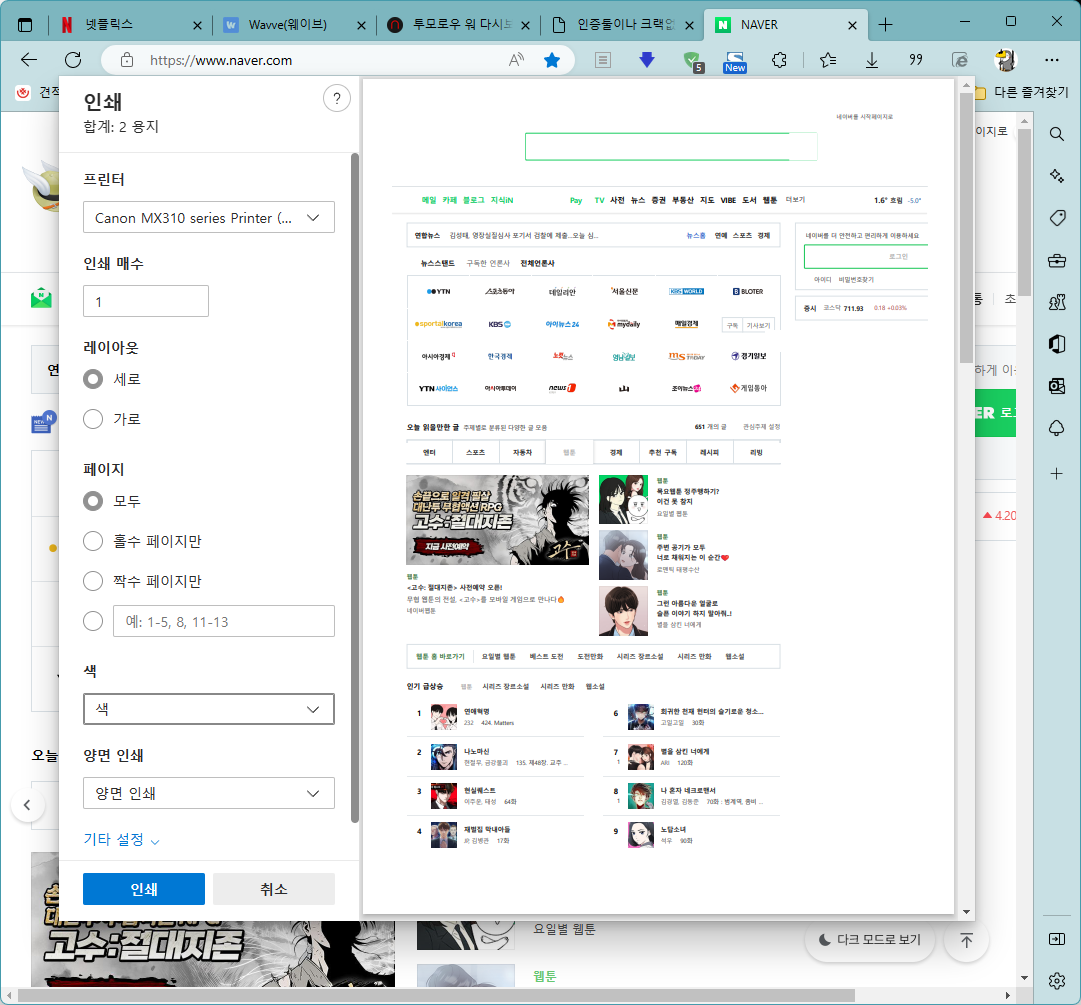Image resolution: width=1081 pixels, height=1005 pixels.
Task: Toggle sidebar layout icon near bottom
Action: pos(1057,939)
